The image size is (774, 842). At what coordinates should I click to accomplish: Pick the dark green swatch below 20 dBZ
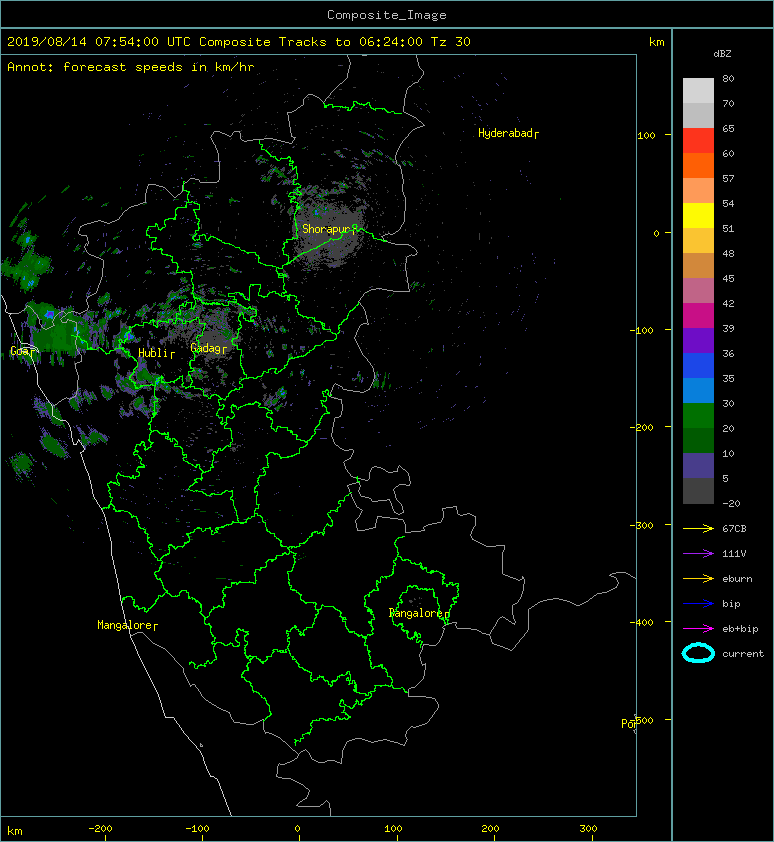tap(698, 440)
